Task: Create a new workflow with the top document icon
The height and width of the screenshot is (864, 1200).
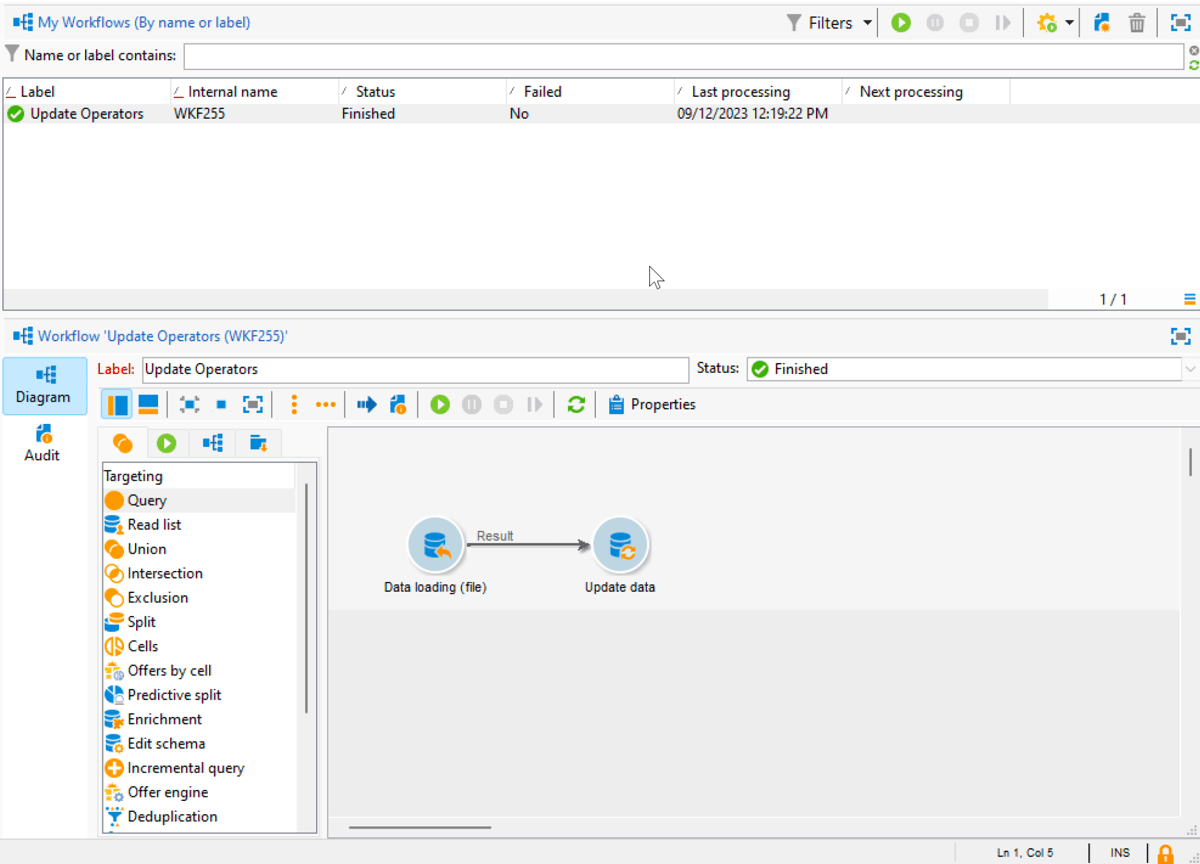Action: point(1102,22)
